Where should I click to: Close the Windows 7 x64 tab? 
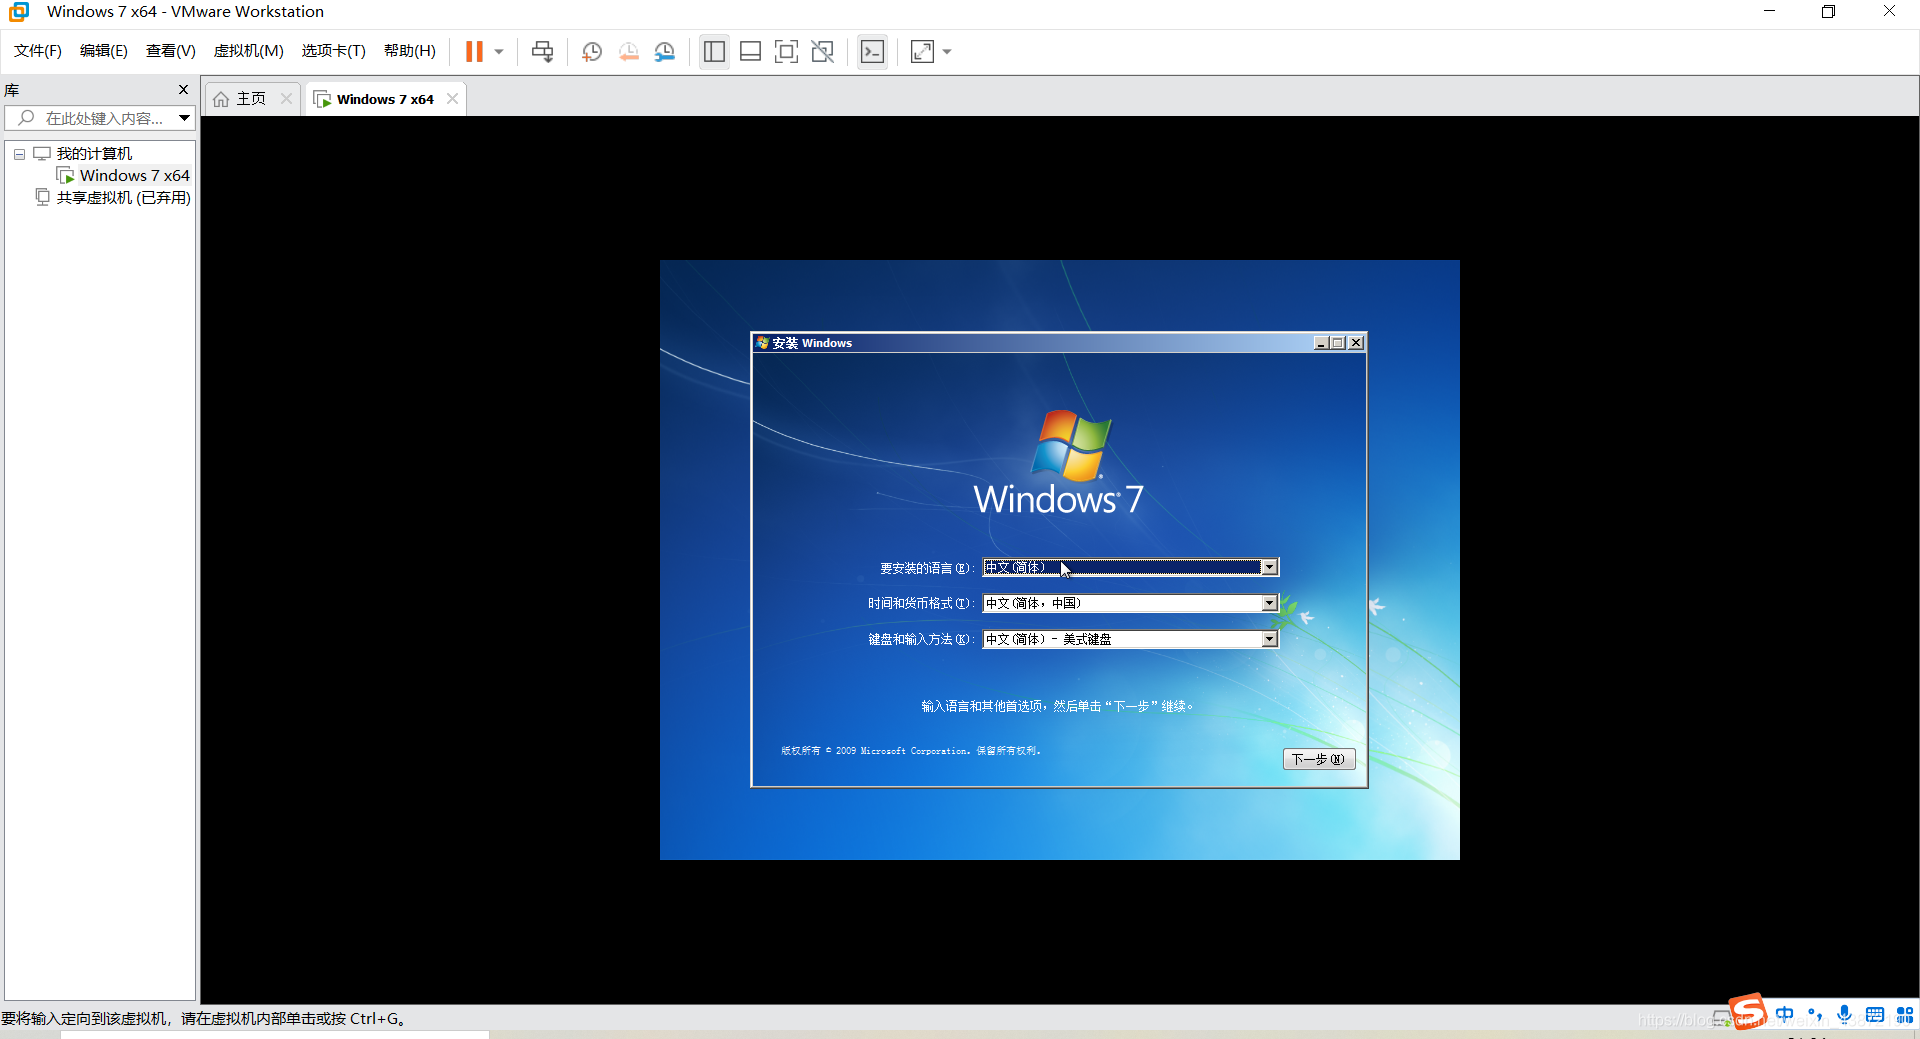tap(452, 98)
